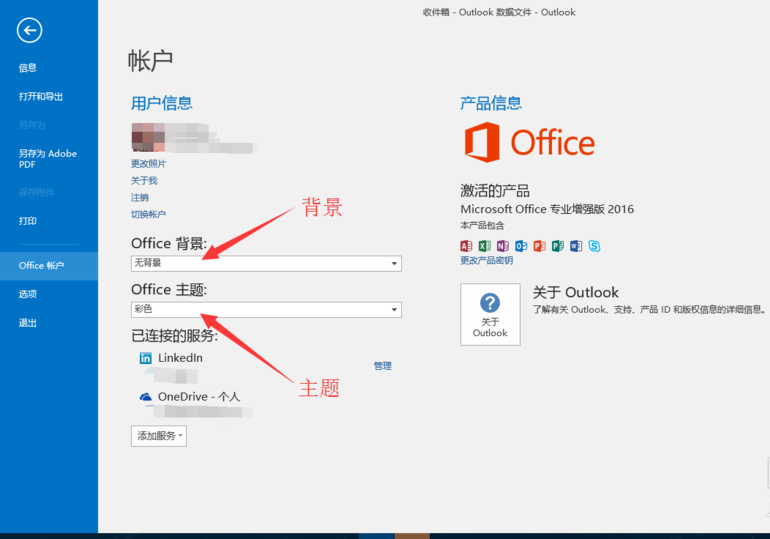
Task: Click the Word product icon
Action: point(575,246)
